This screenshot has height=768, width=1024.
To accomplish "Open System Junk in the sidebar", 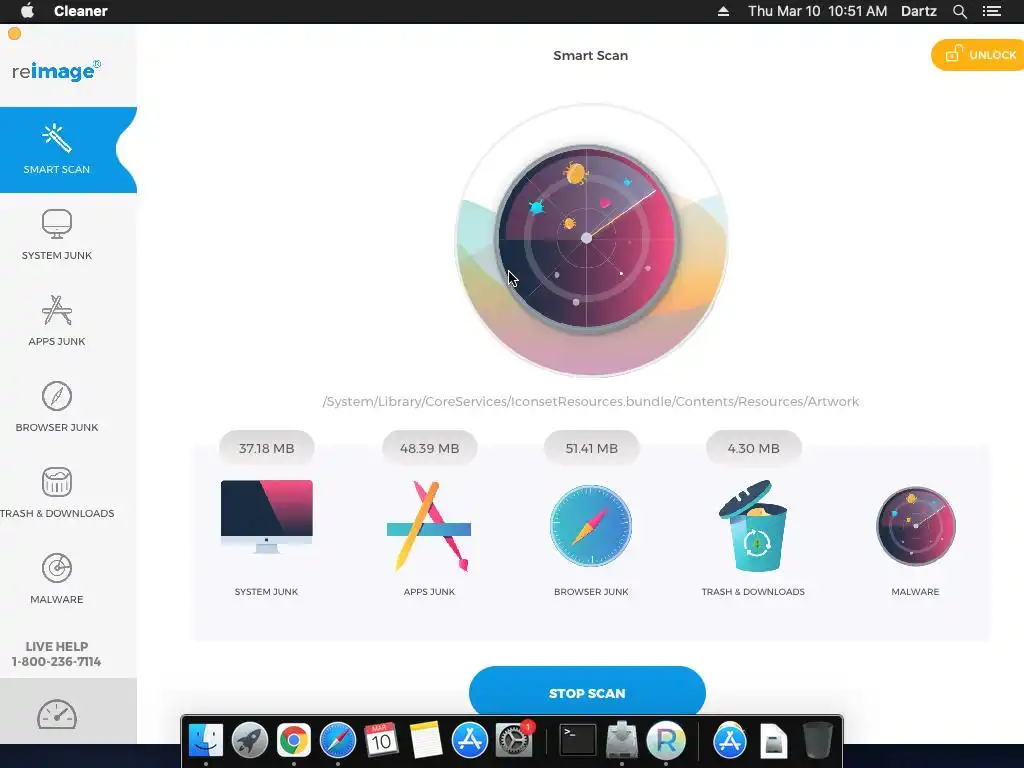I will point(57,235).
